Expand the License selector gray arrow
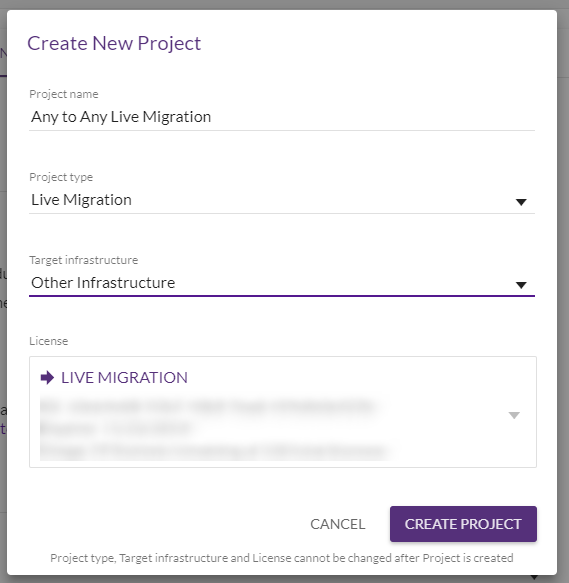Image resolution: width=569 pixels, height=583 pixels. (x=514, y=415)
